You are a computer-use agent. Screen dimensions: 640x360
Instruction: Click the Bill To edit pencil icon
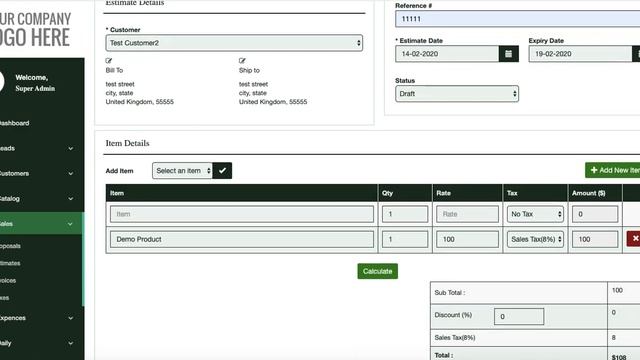[x=109, y=61]
